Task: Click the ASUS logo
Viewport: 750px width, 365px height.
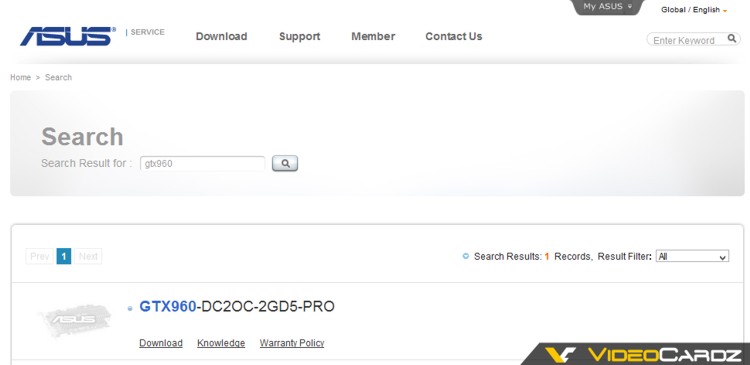Action: pos(67,36)
